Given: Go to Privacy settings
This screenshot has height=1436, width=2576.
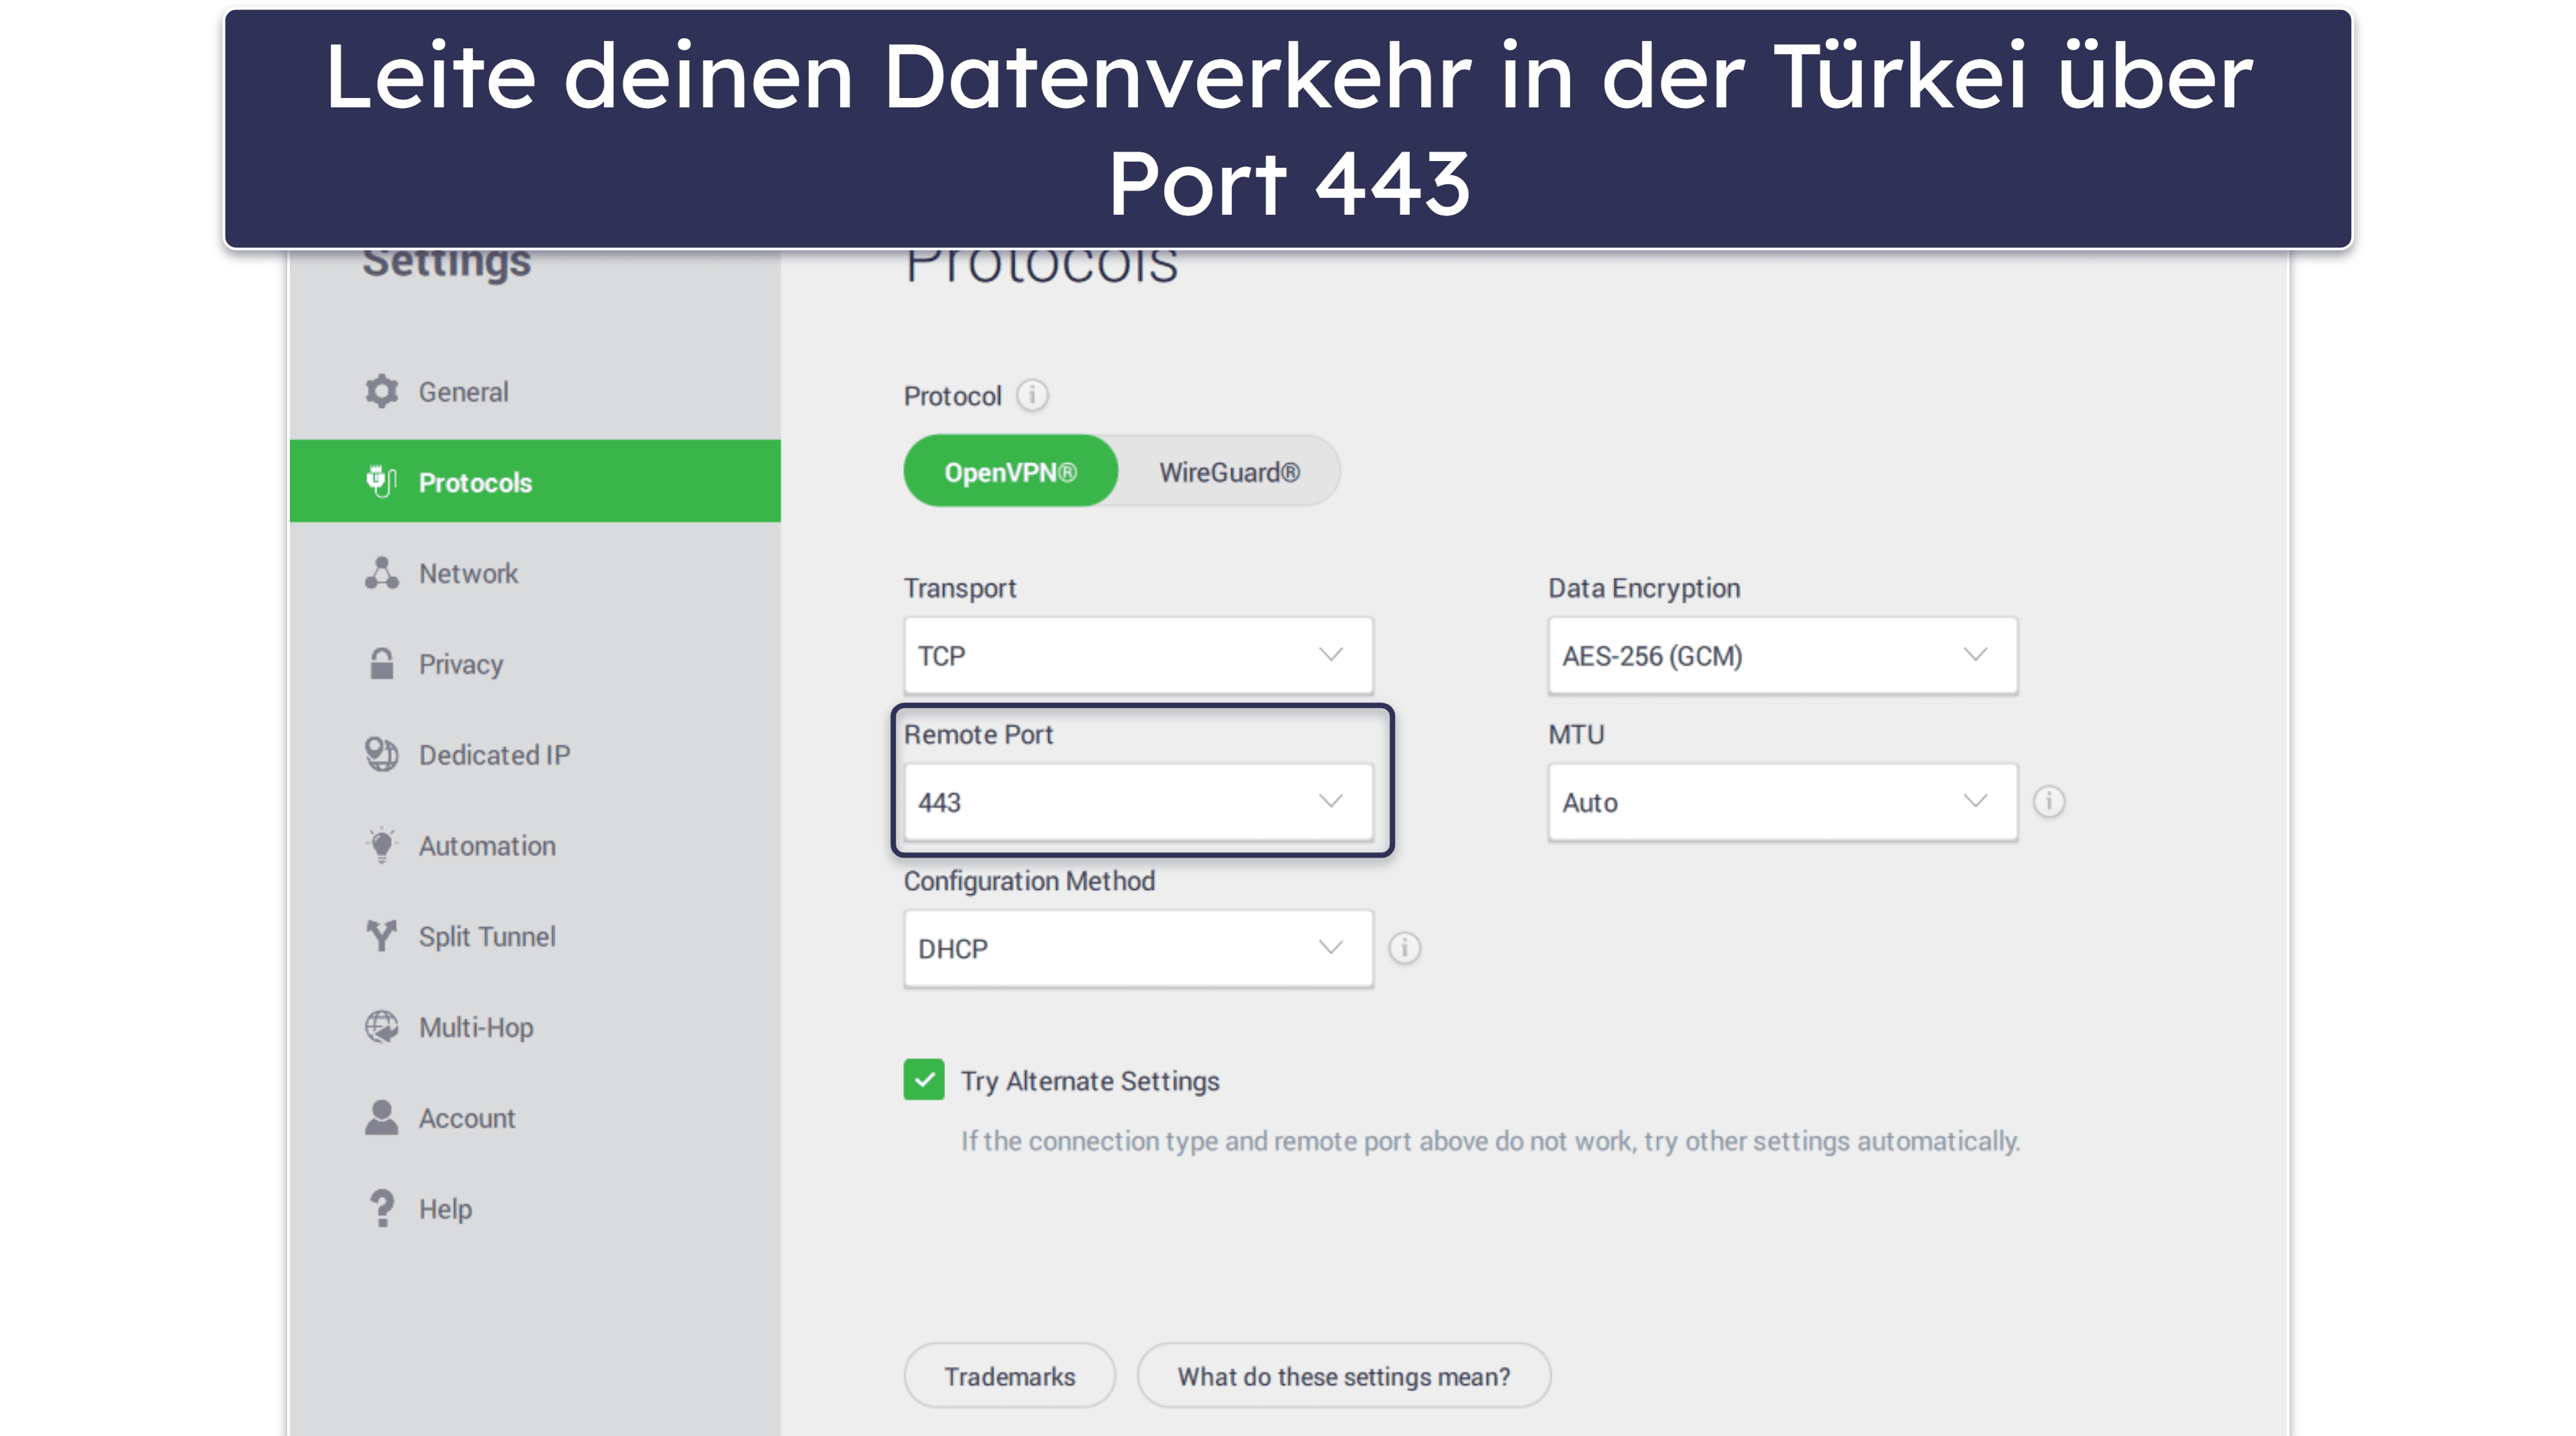Looking at the screenshot, I should click(x=535, y=663).
